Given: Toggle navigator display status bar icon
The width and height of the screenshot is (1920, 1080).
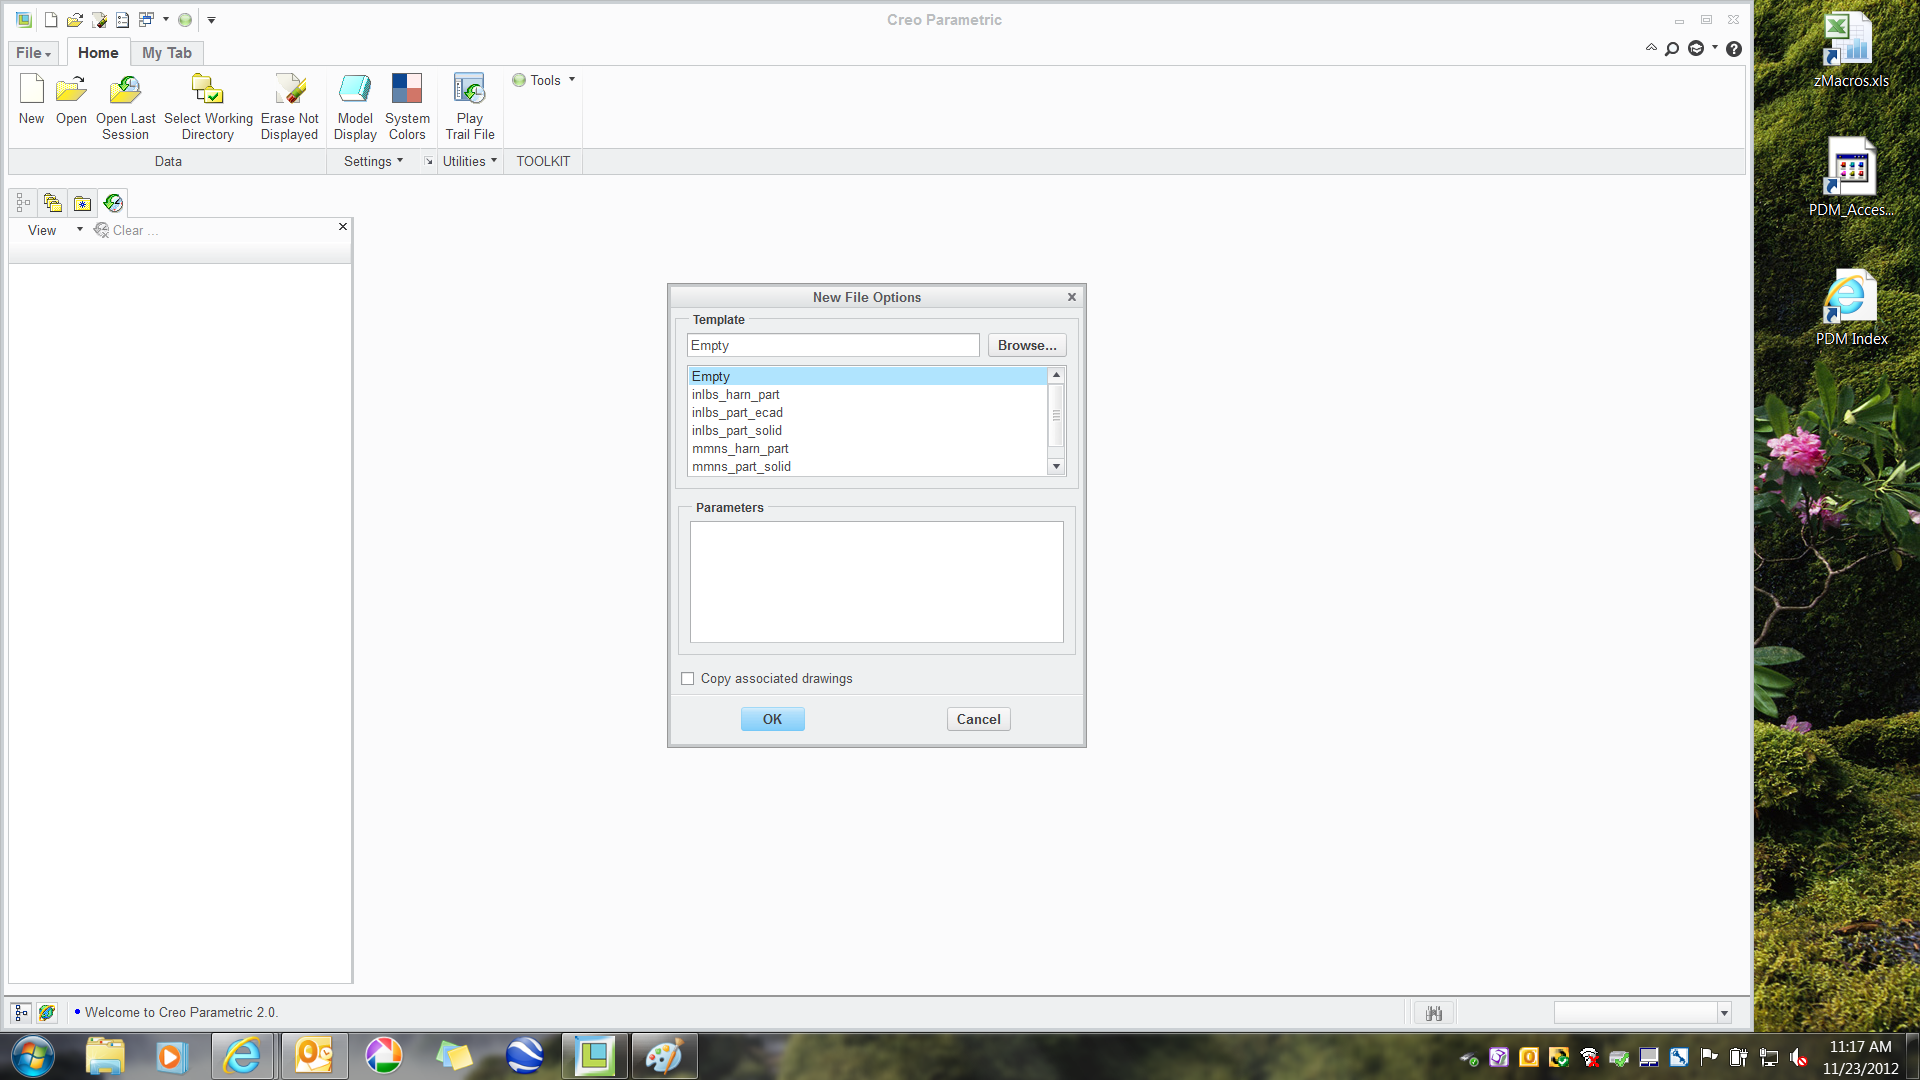Looking at the screenshot, I should click(x=21, y=1013).
